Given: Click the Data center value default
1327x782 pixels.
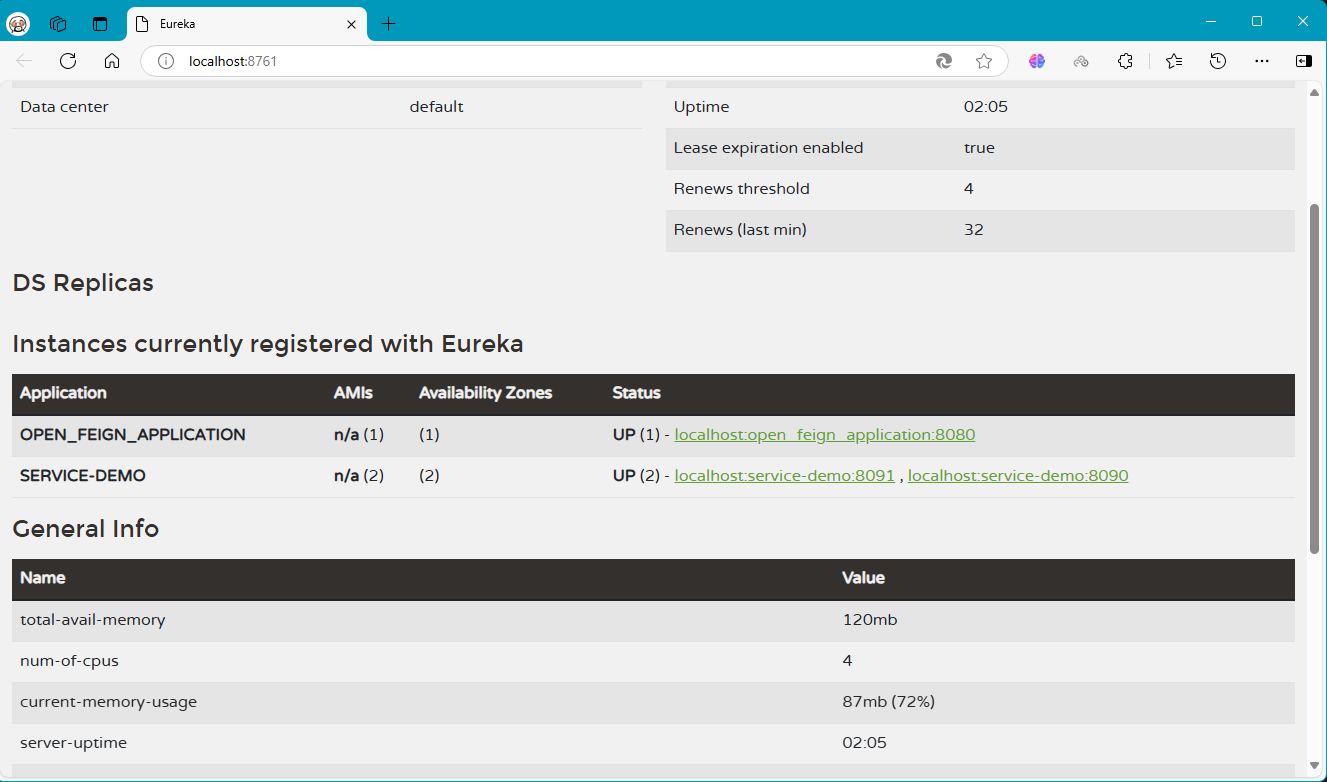Looking at the screenshot, I should coord(437,107).
